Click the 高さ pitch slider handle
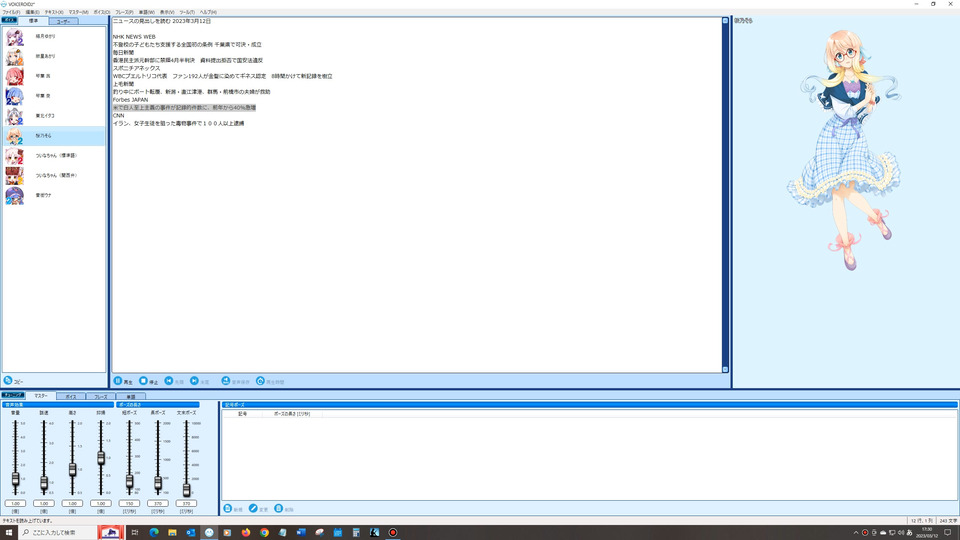 72,470
